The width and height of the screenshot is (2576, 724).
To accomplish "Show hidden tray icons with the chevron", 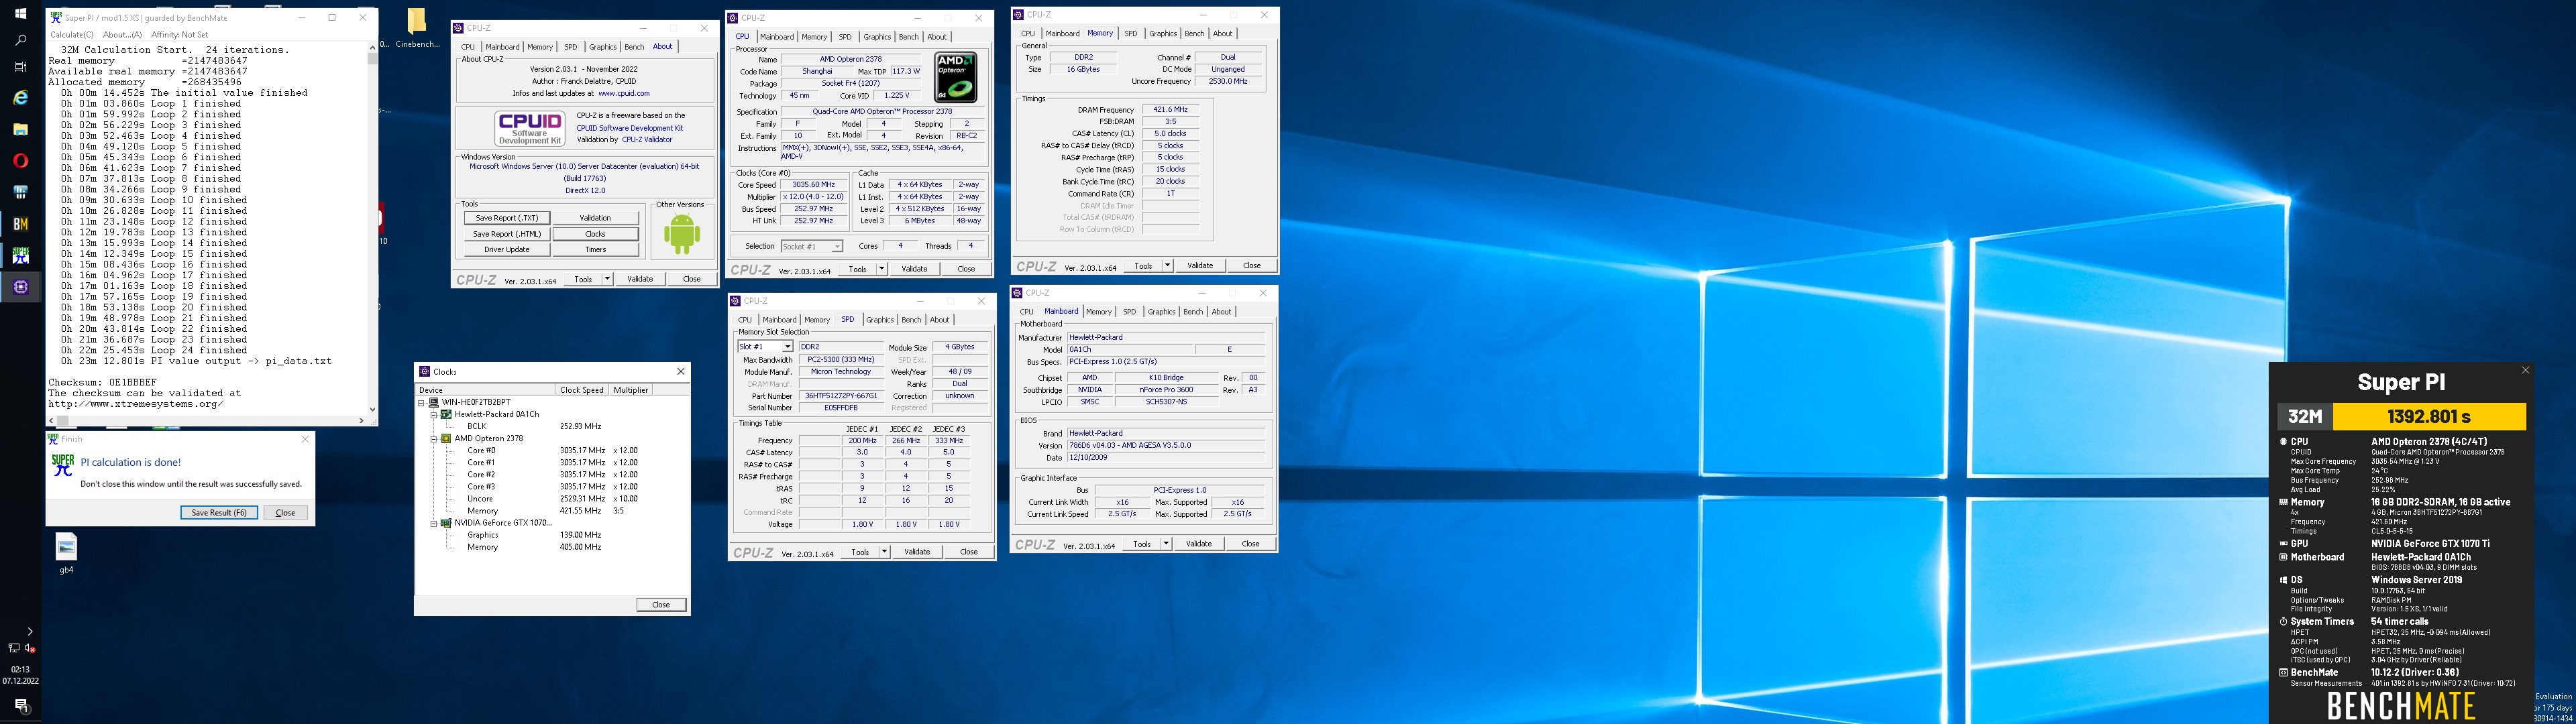I will [x=29, y=631].
